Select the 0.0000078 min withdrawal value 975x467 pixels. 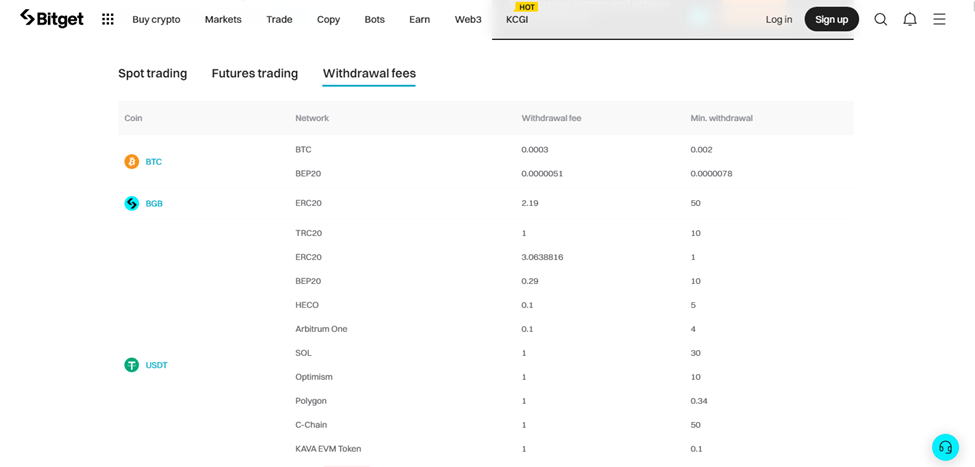711,173
